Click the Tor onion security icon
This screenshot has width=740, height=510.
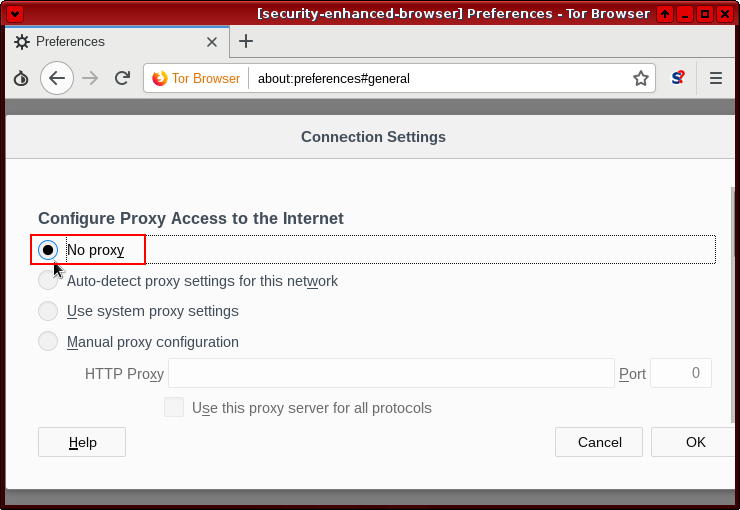pos(21,78)
